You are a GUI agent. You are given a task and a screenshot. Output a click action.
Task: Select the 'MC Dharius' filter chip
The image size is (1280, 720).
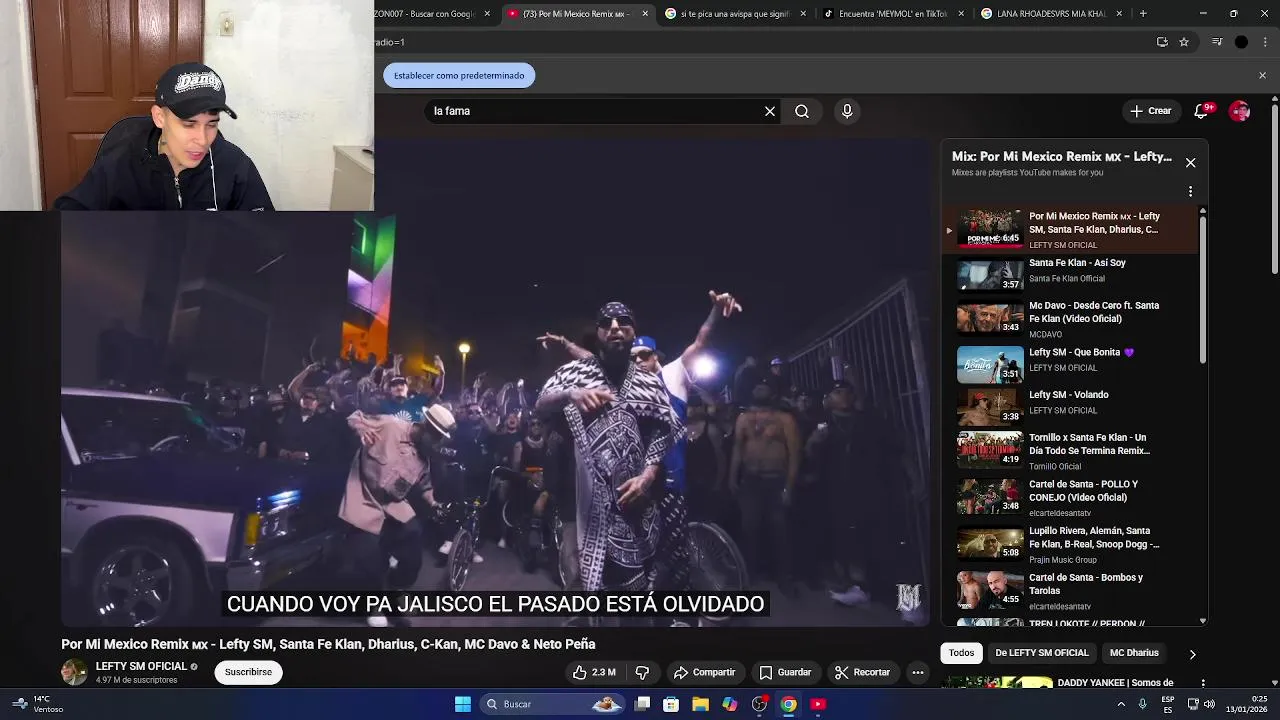[x=1134, y=653]
